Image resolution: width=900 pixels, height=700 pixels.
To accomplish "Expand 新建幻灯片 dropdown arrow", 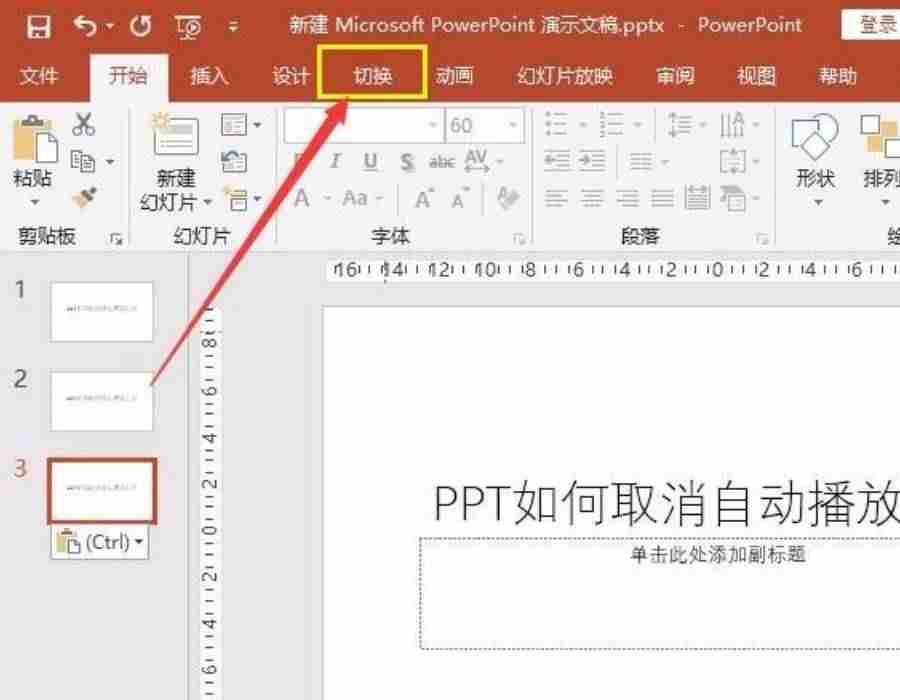I will pos(208,202).
